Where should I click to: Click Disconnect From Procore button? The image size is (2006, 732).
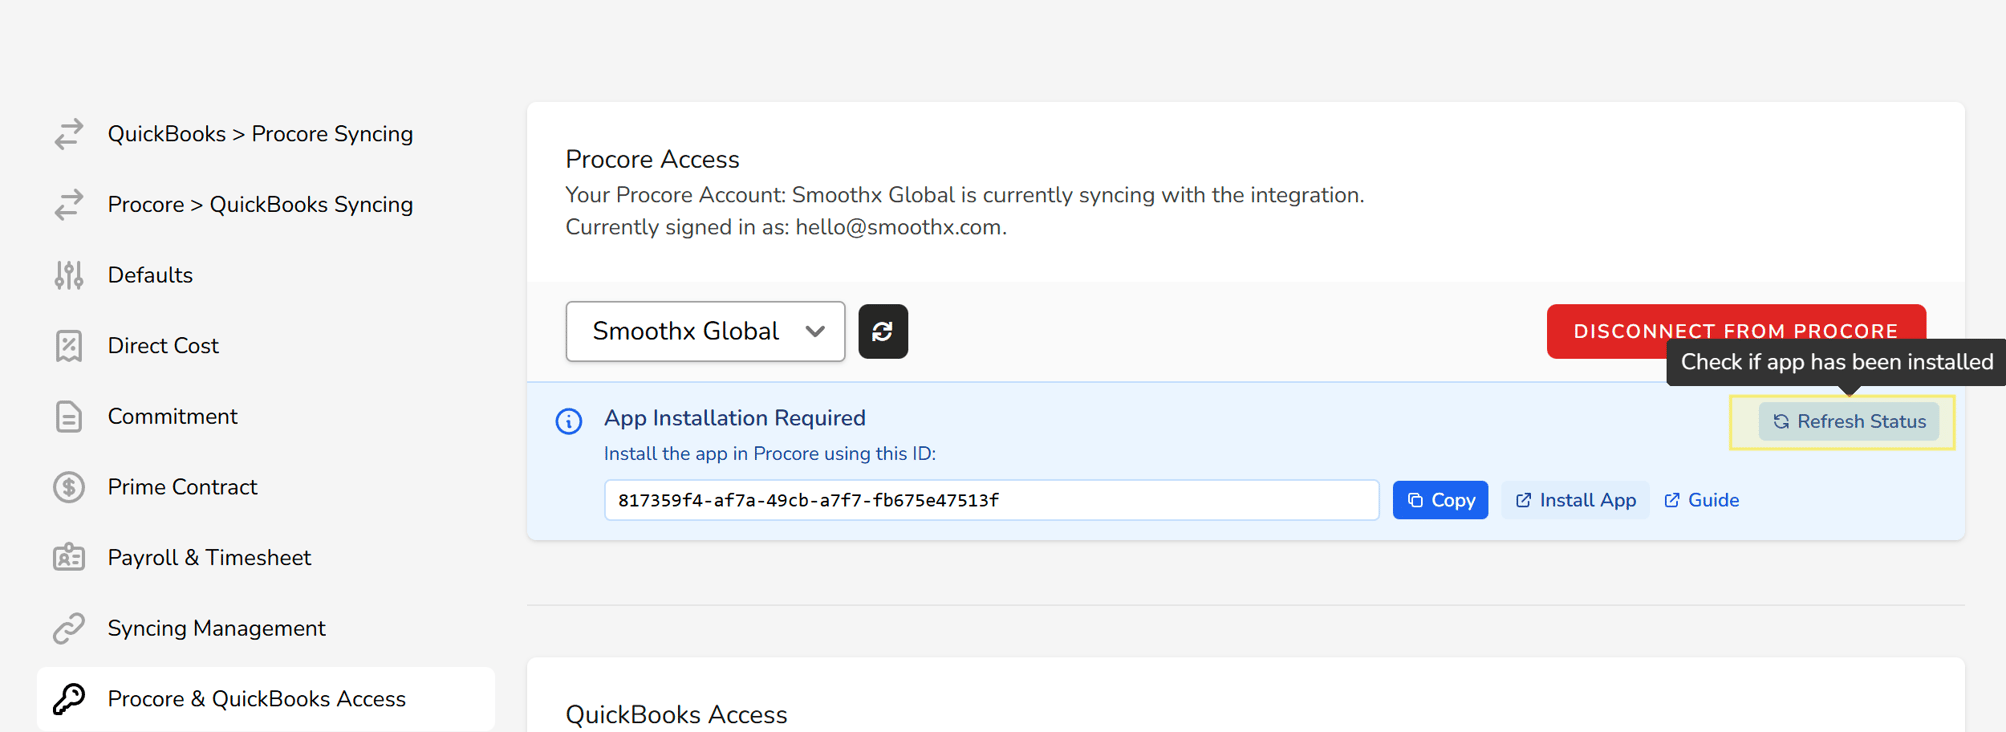click(x=1736, y=331)
